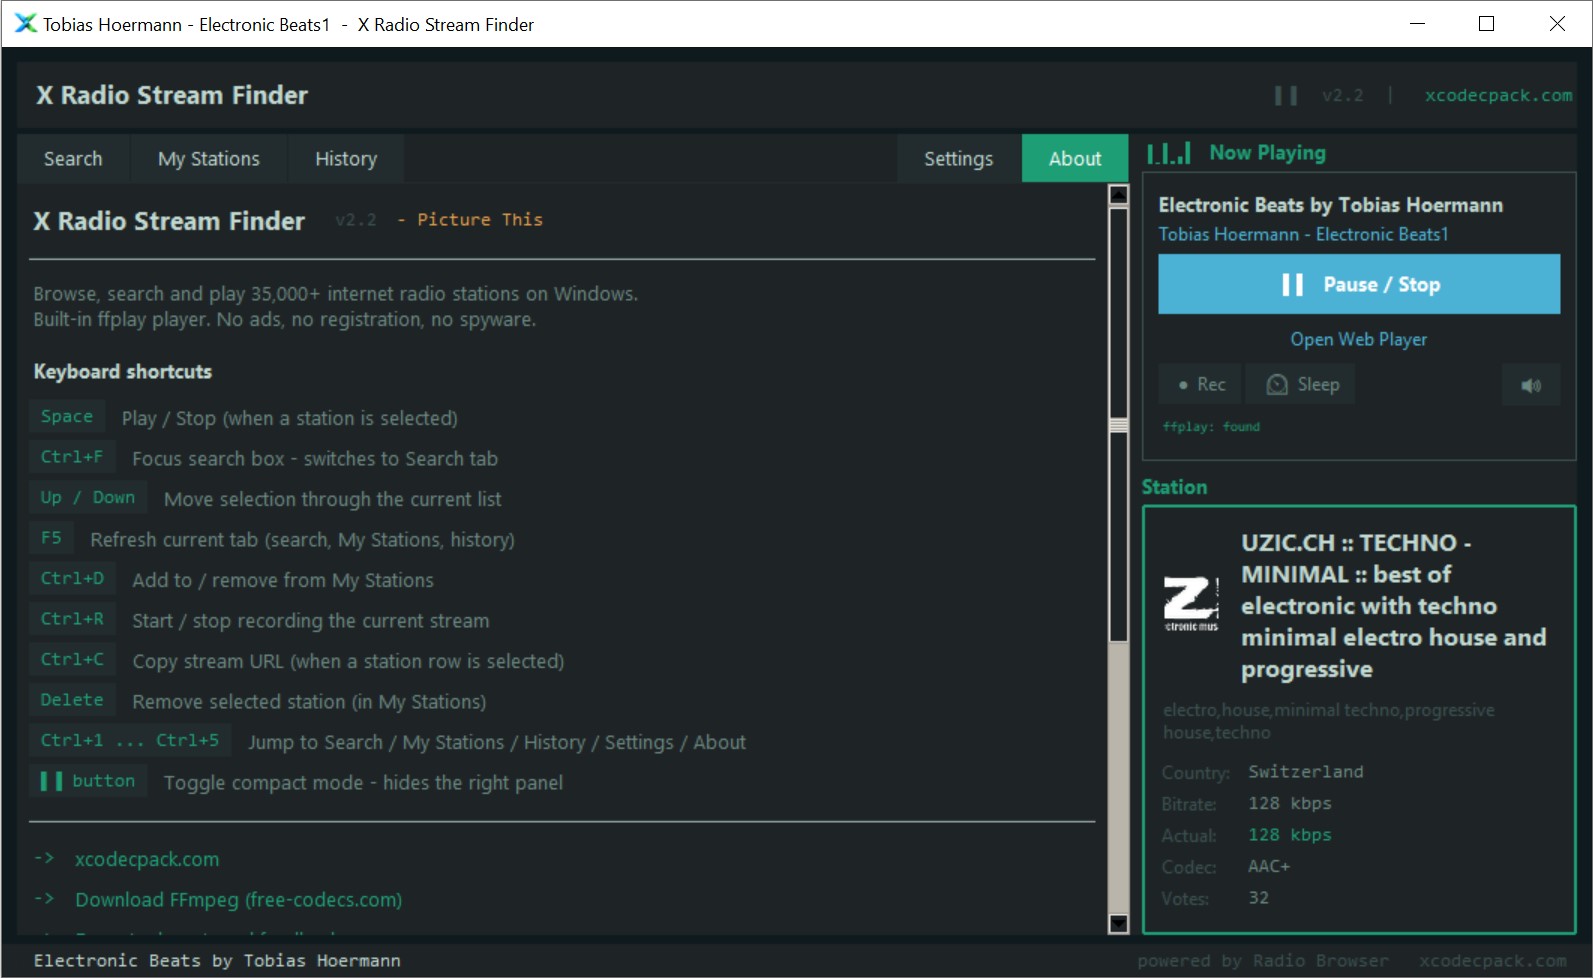The height and width of the screenshot is (978, 1593).
Task: Click scrollbar up arrow in About panel
Action: [x=1119, y=195]
